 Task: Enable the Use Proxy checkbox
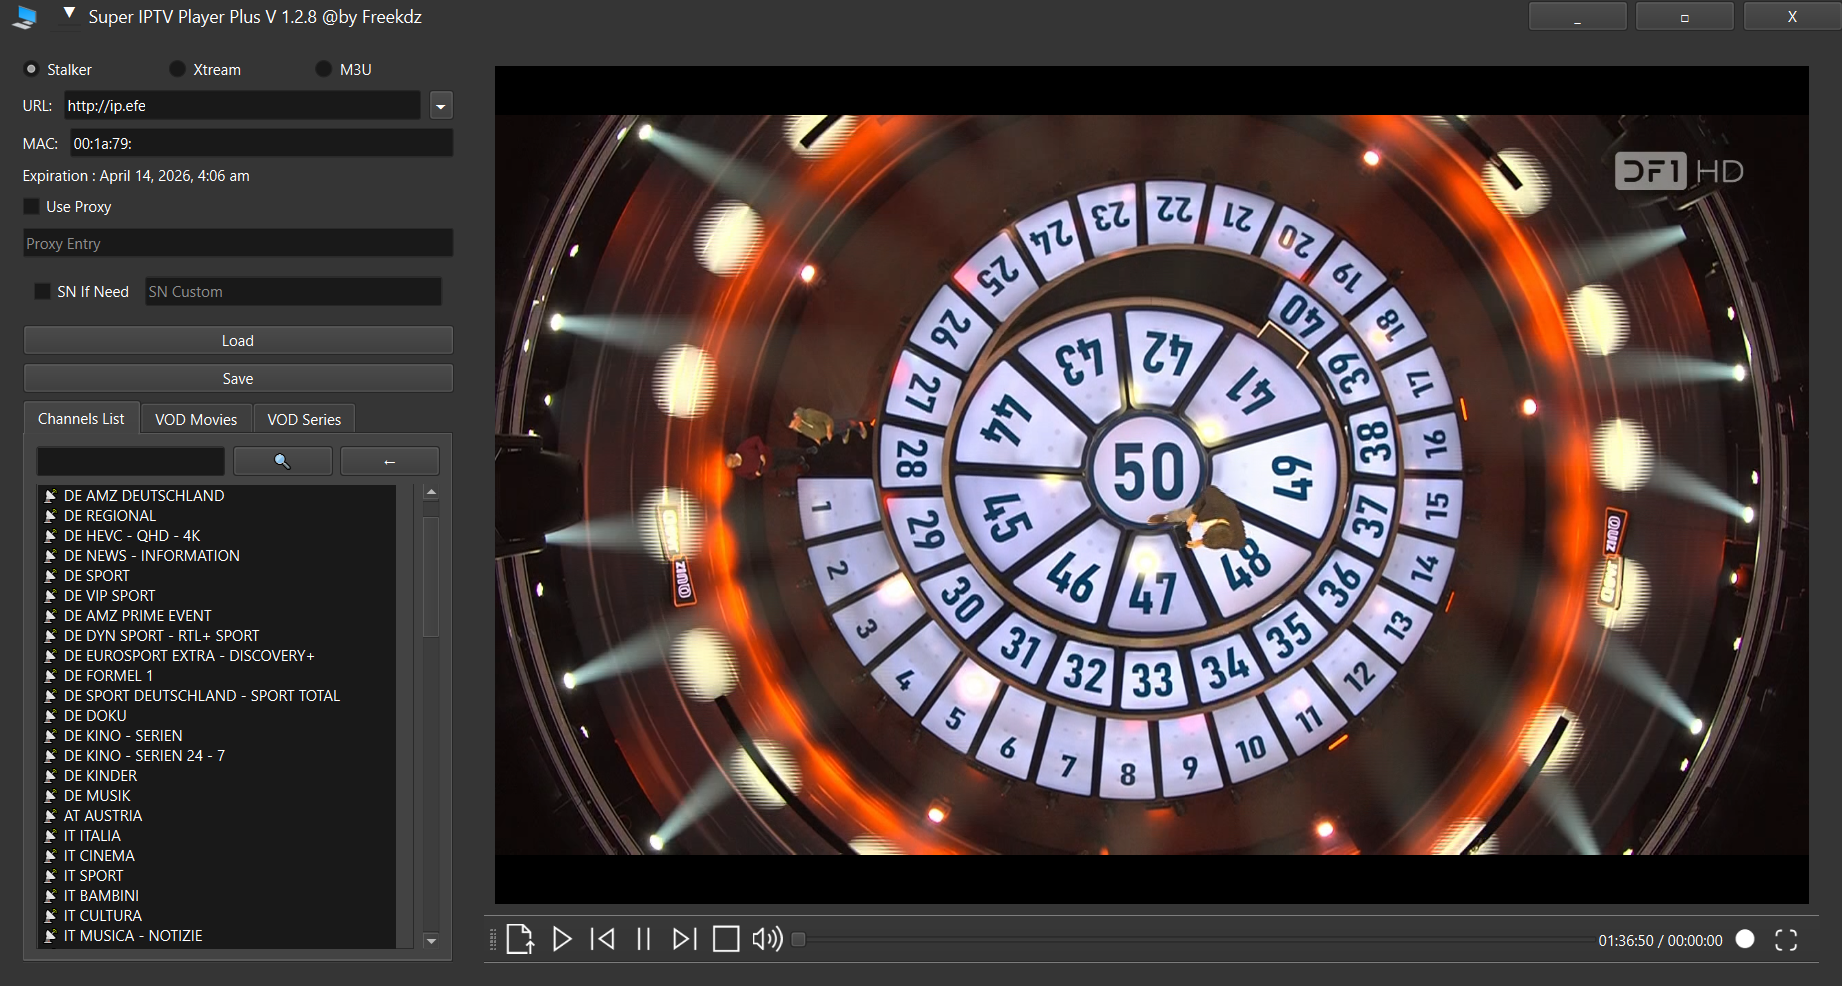click(32, 207)
